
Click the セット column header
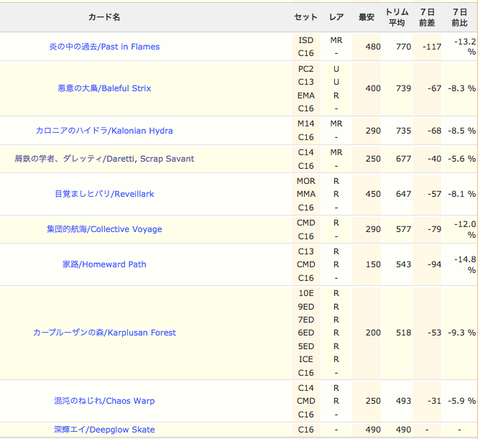pyautogui.click(x=306, y=17)
